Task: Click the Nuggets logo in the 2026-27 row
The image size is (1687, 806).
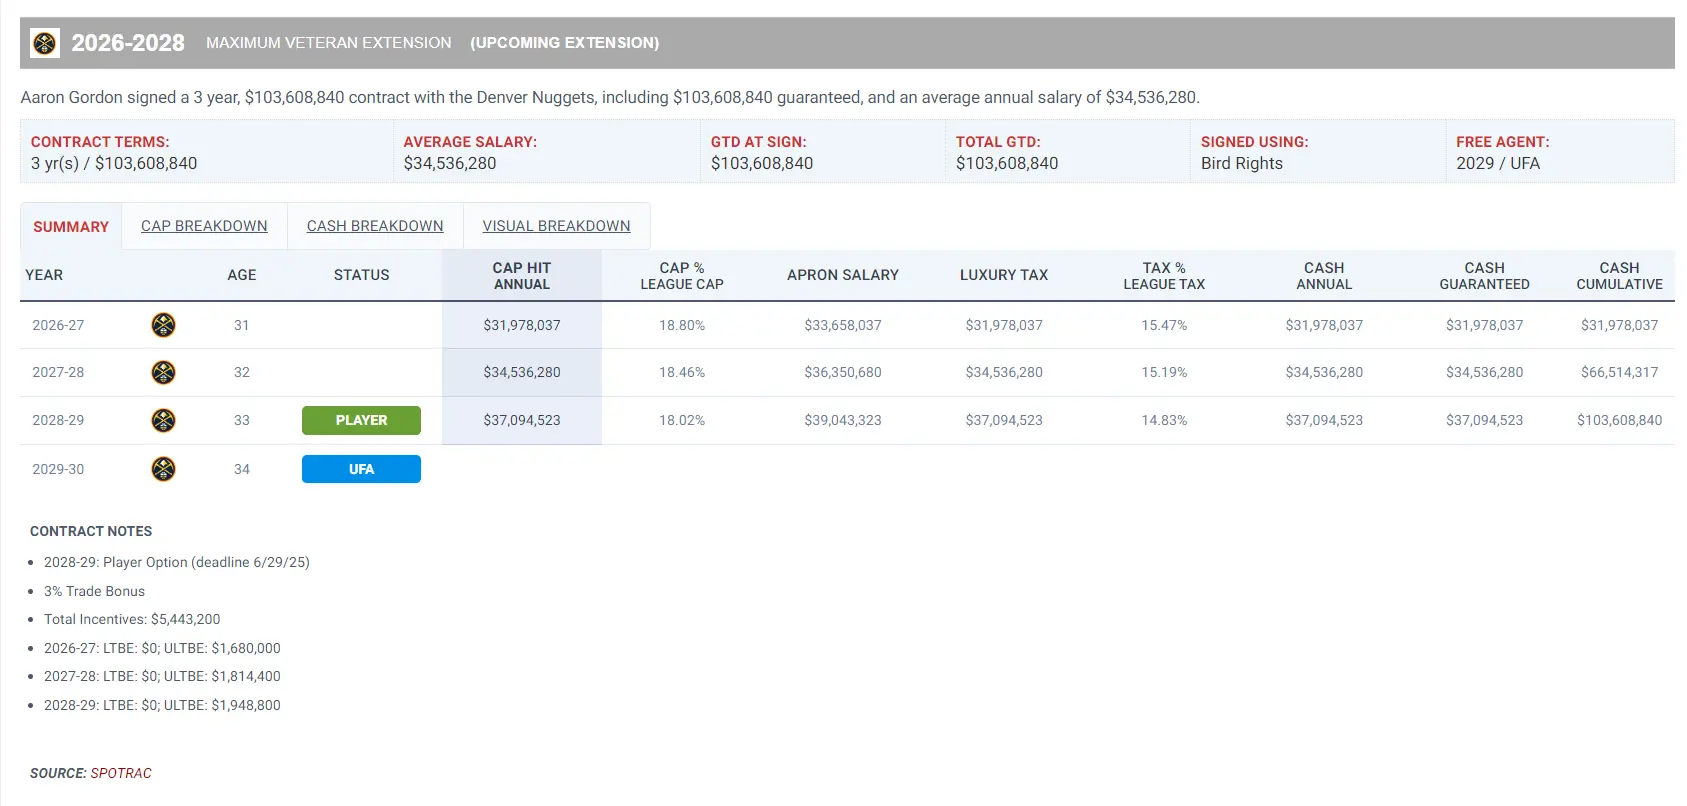Action: [x=163, y=325]
